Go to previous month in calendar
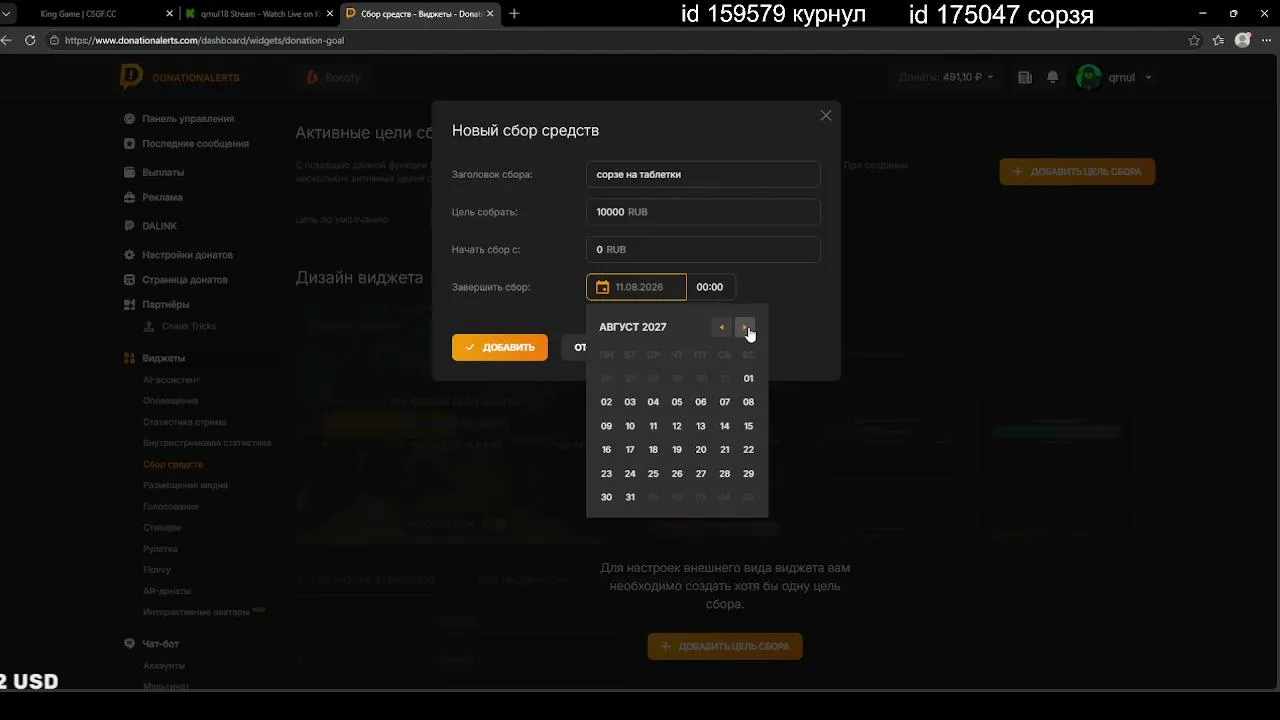Screen dimensions: 1280x720 coord(721,327)
